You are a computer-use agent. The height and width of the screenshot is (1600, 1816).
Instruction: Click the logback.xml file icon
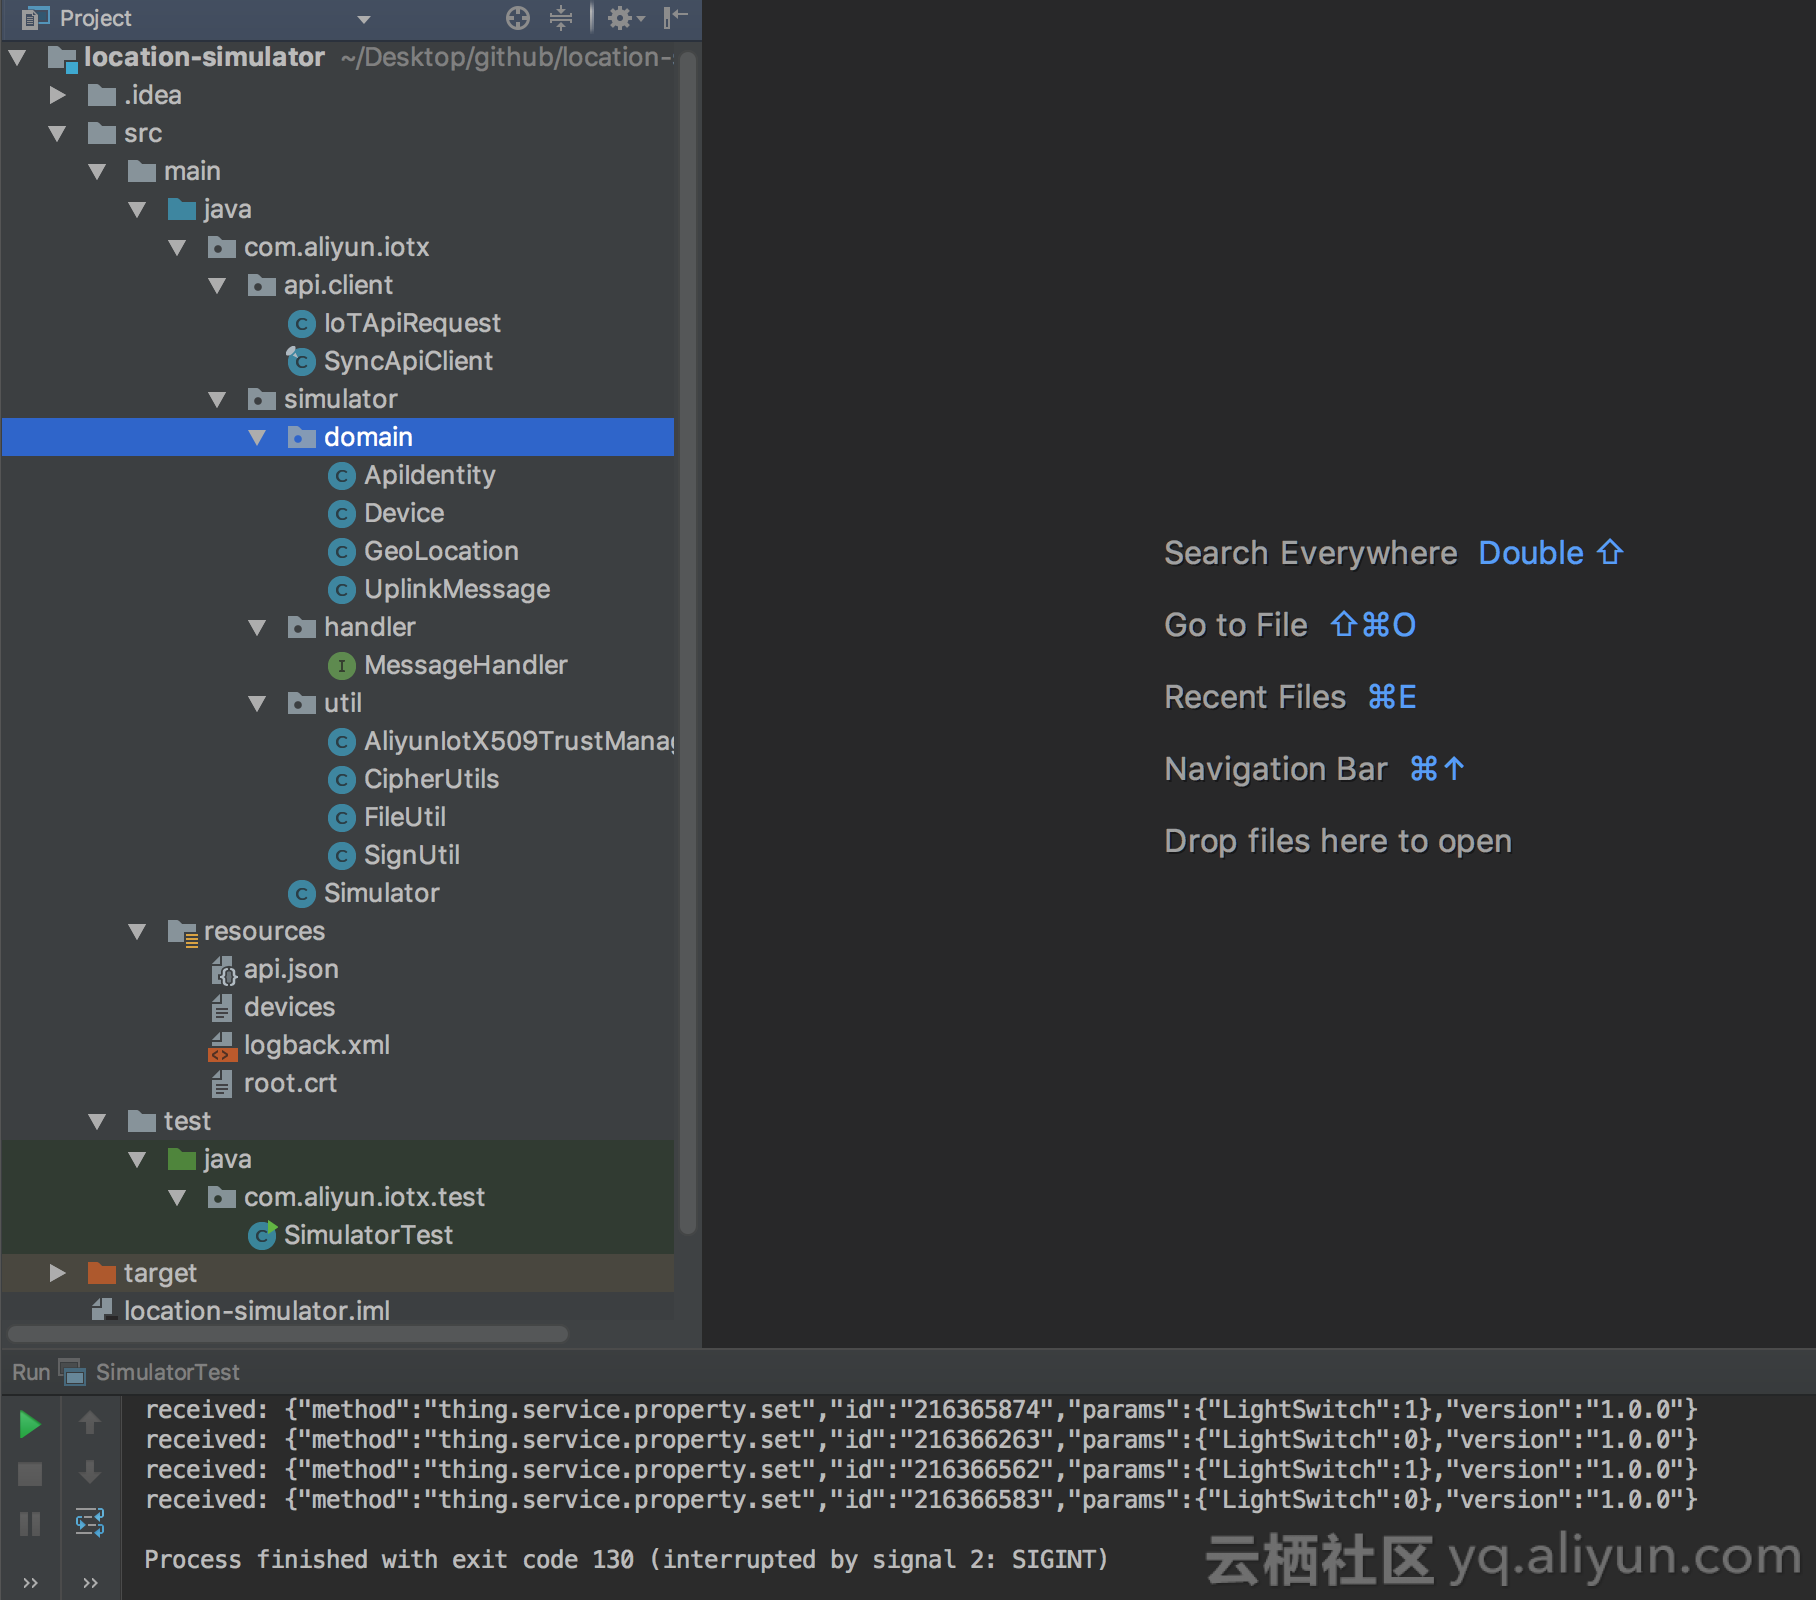coord(222,1046)
